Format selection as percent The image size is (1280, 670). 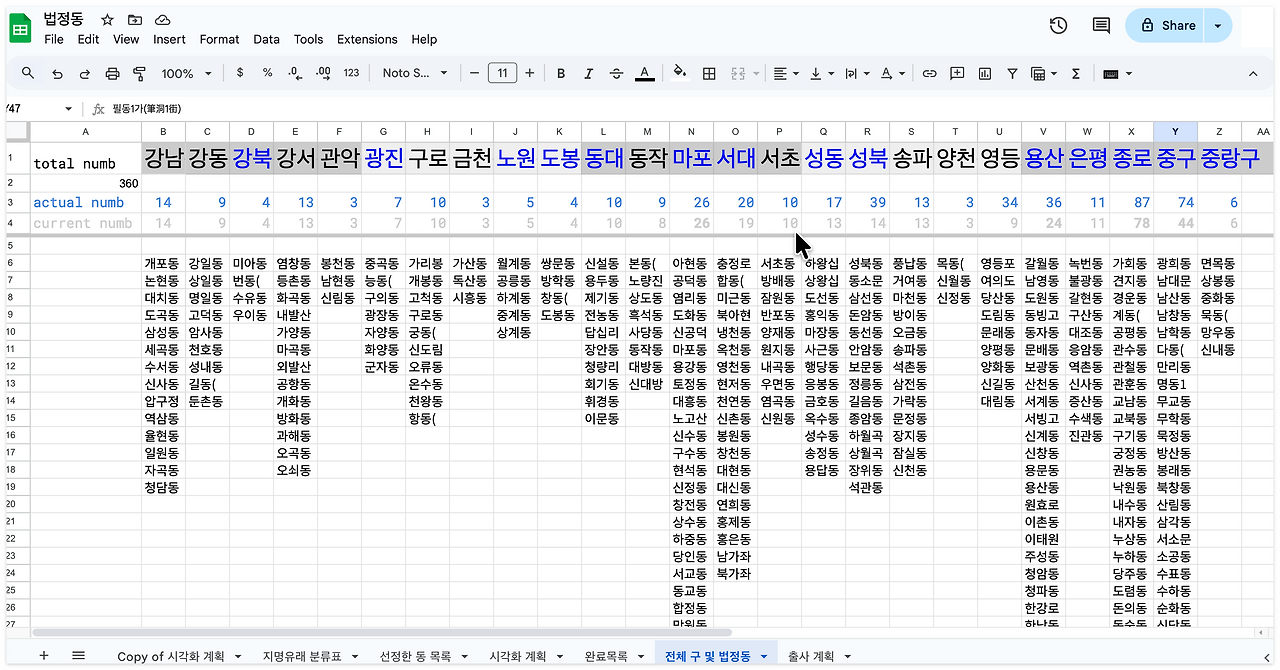tap(266, 73)
